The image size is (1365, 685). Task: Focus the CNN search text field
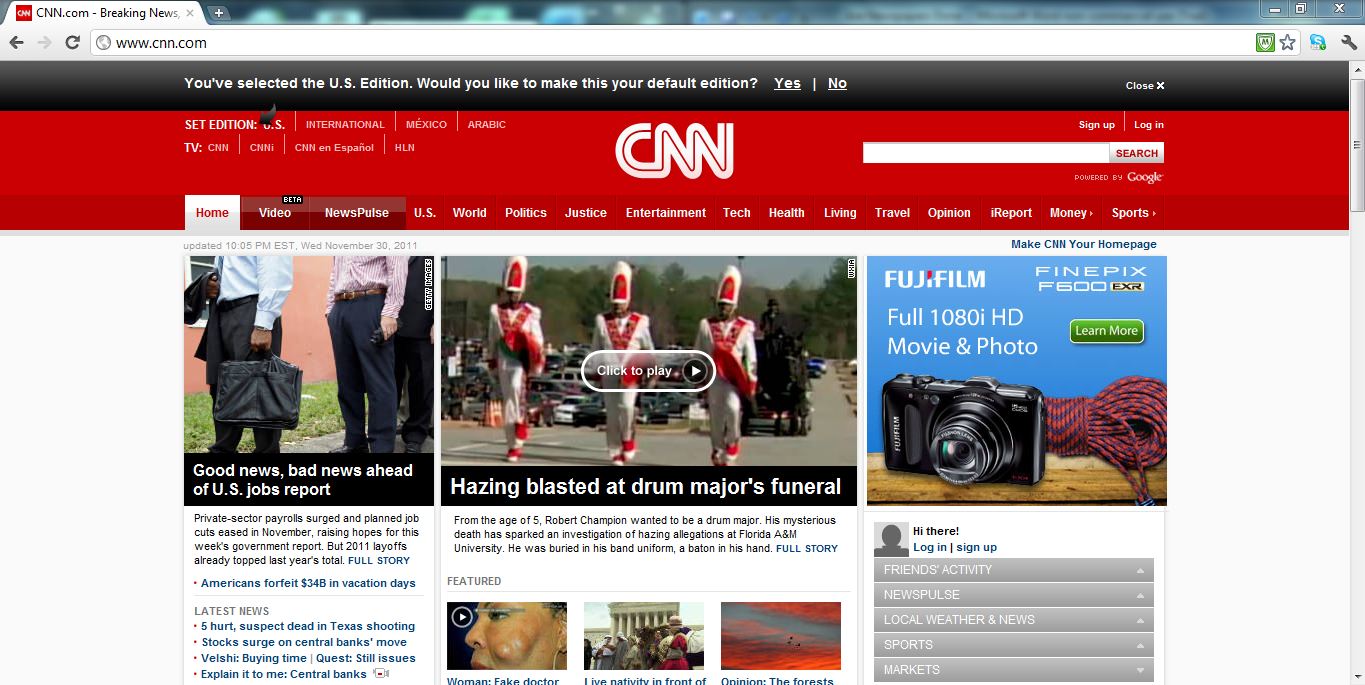coord(986,153)
